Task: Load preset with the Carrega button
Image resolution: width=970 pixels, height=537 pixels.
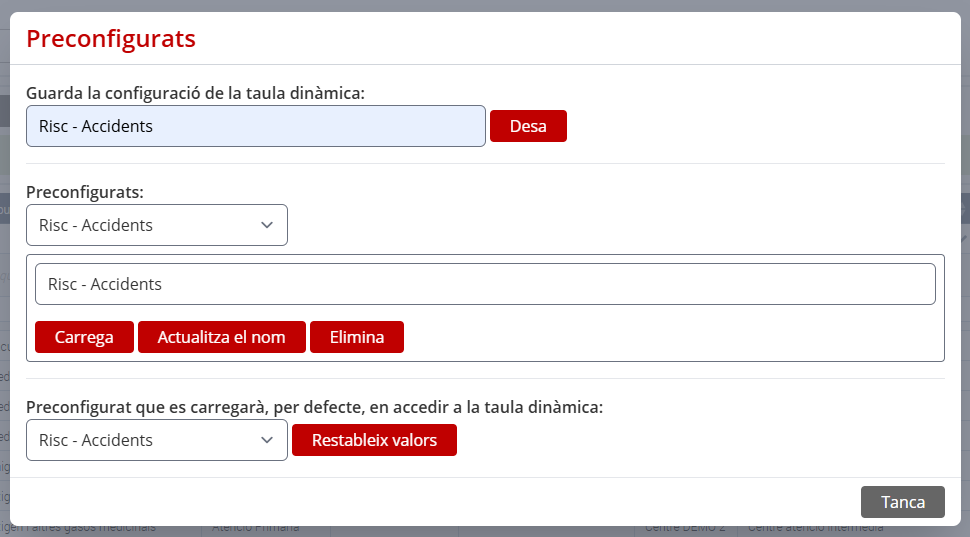Action: point(84,337)
